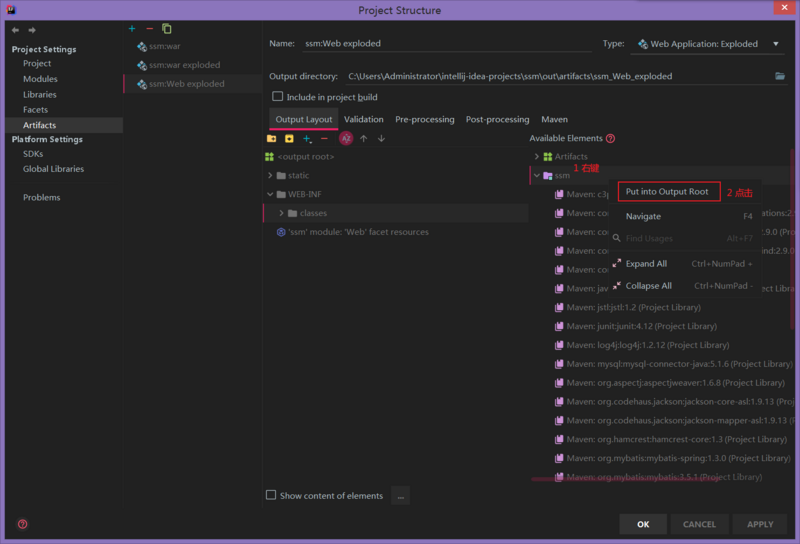The height and width of the screenshot is (544, 800).
Task: Open Project settings page
Action: [x=37, y=63]
